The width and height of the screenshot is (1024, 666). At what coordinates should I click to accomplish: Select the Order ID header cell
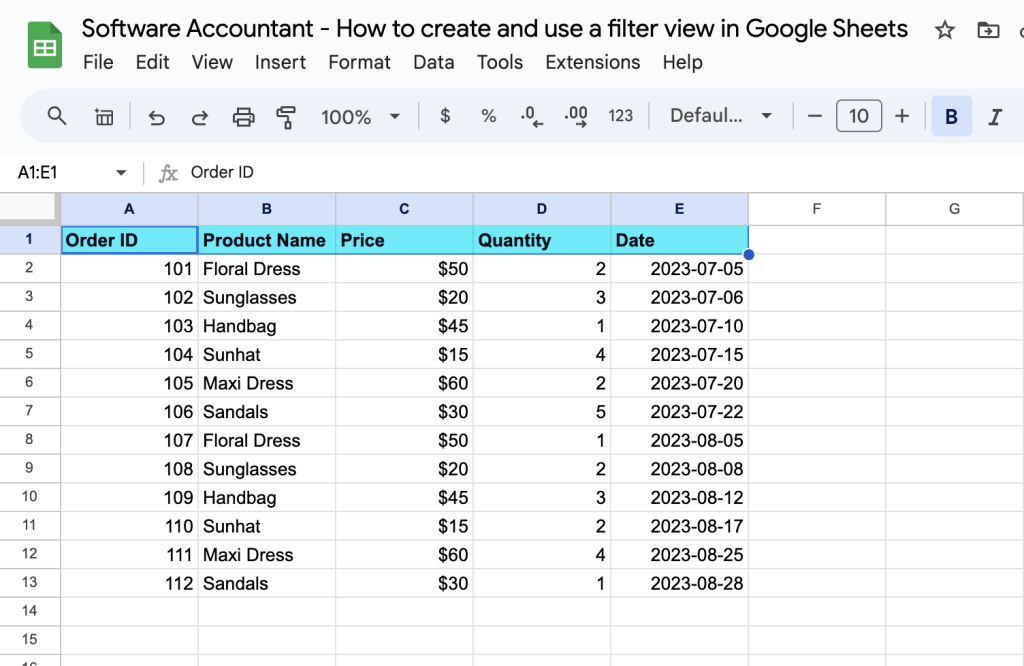129,240
